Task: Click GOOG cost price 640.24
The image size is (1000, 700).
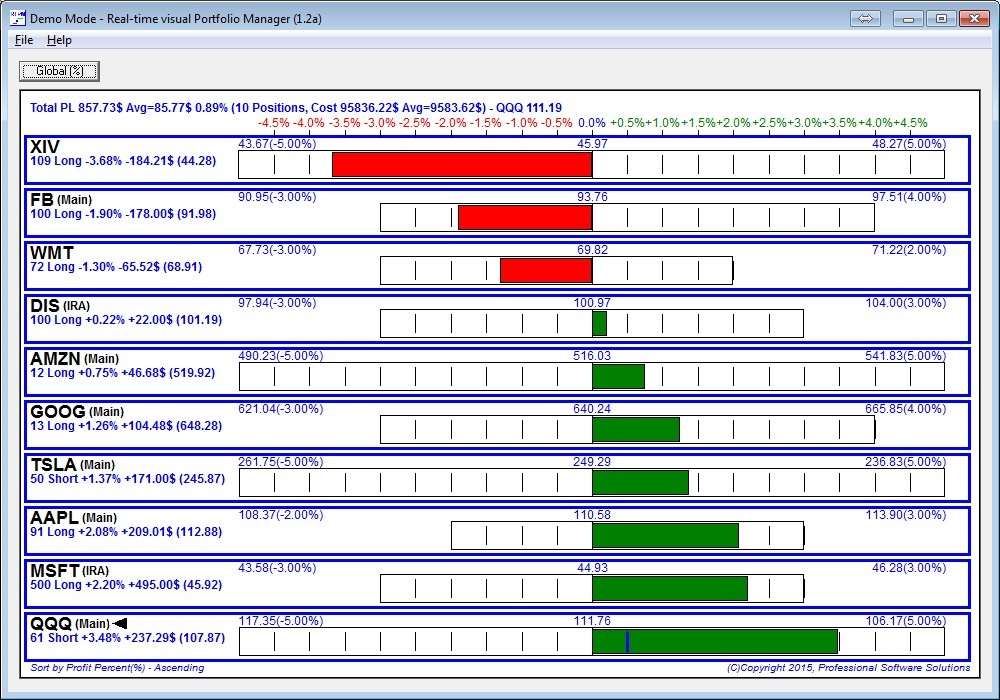Action: tap(592, 408)
